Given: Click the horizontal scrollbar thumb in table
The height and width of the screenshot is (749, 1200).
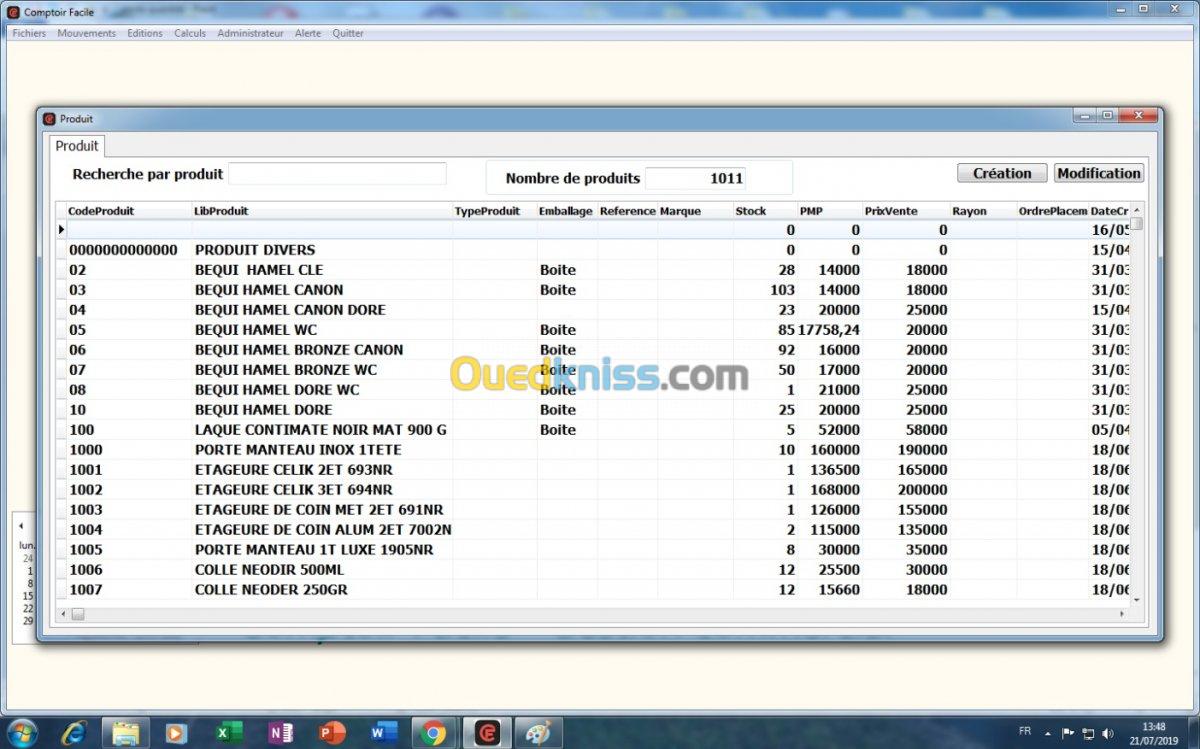Looking at the screenshot, I should [x=78, y=614].
